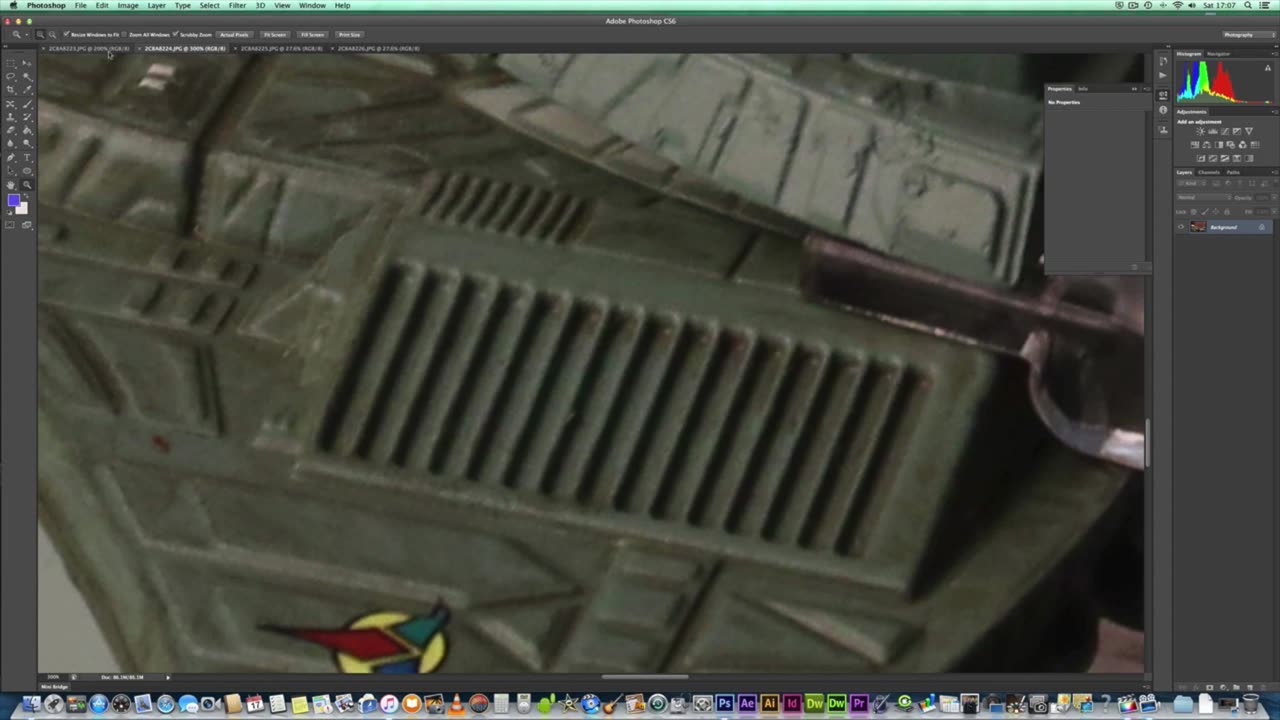The height and width of the screenshot is (720, 1280).
Task: Select the Rectangular Marquee tool
Action: click(10, 63)
